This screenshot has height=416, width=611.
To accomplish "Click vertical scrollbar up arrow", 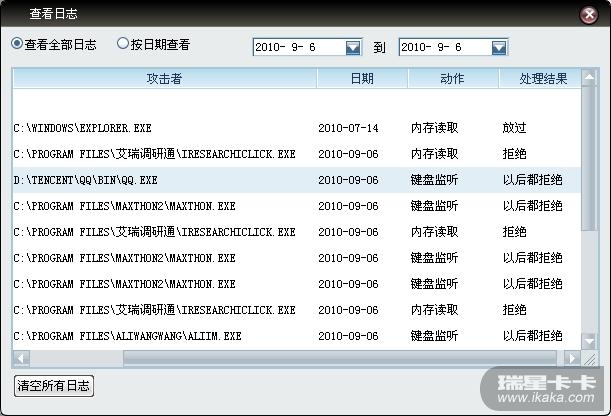I will (x=589, y=77).
